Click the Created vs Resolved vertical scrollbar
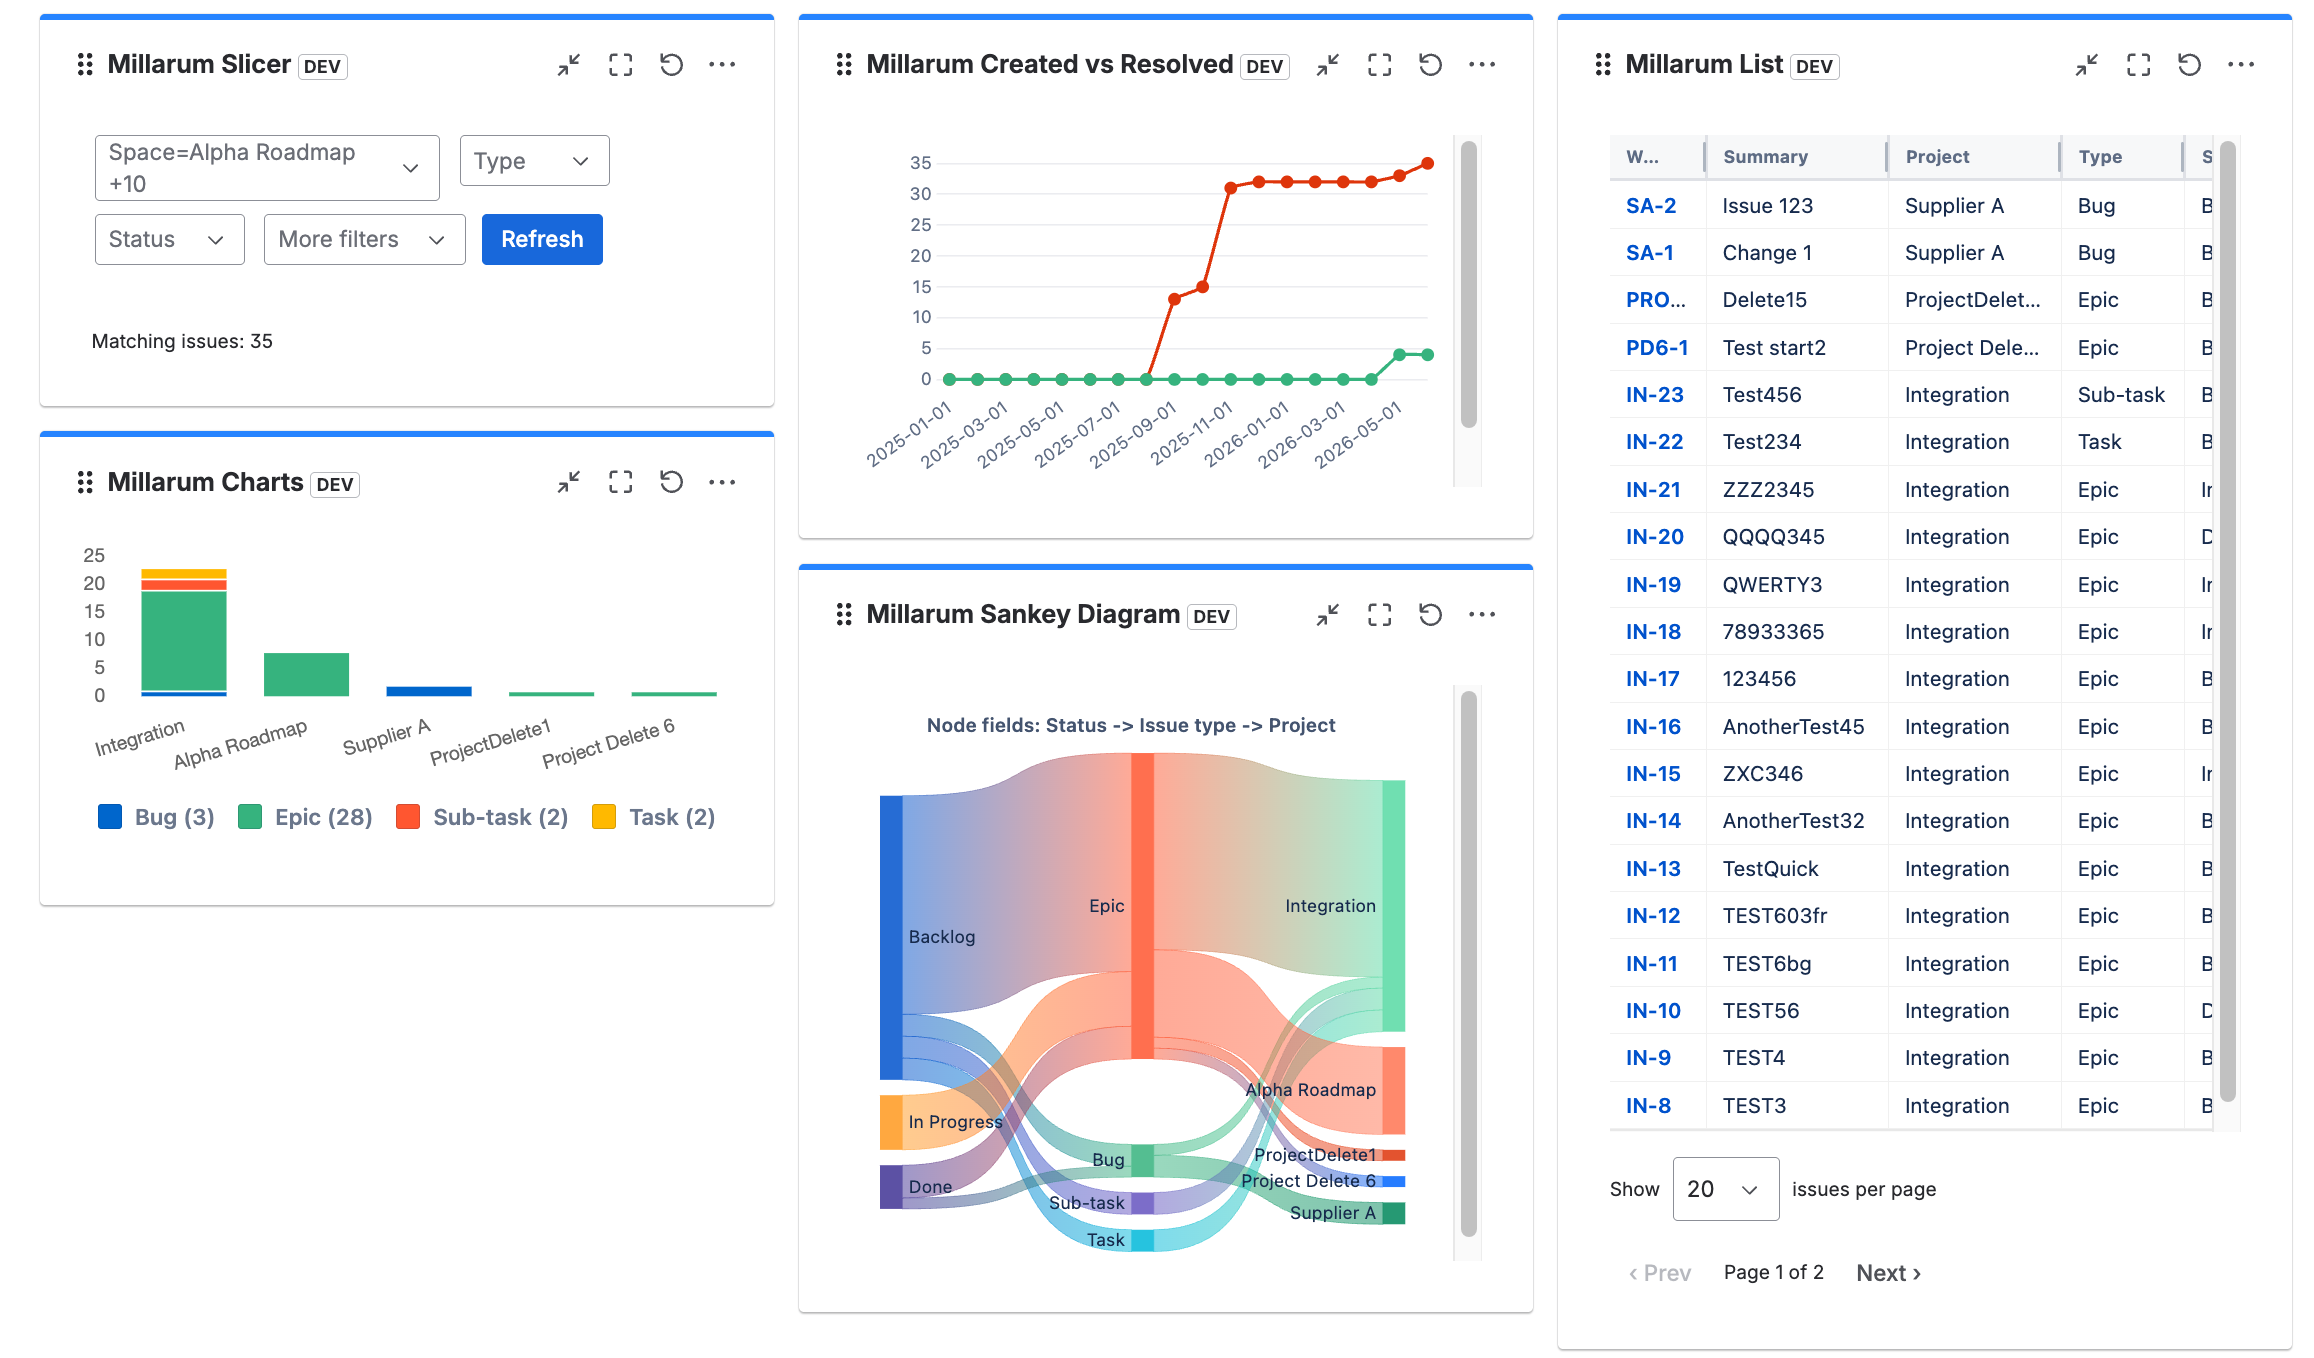The height and width of the screenshot is (1358, 2314). coord(1468,285)
